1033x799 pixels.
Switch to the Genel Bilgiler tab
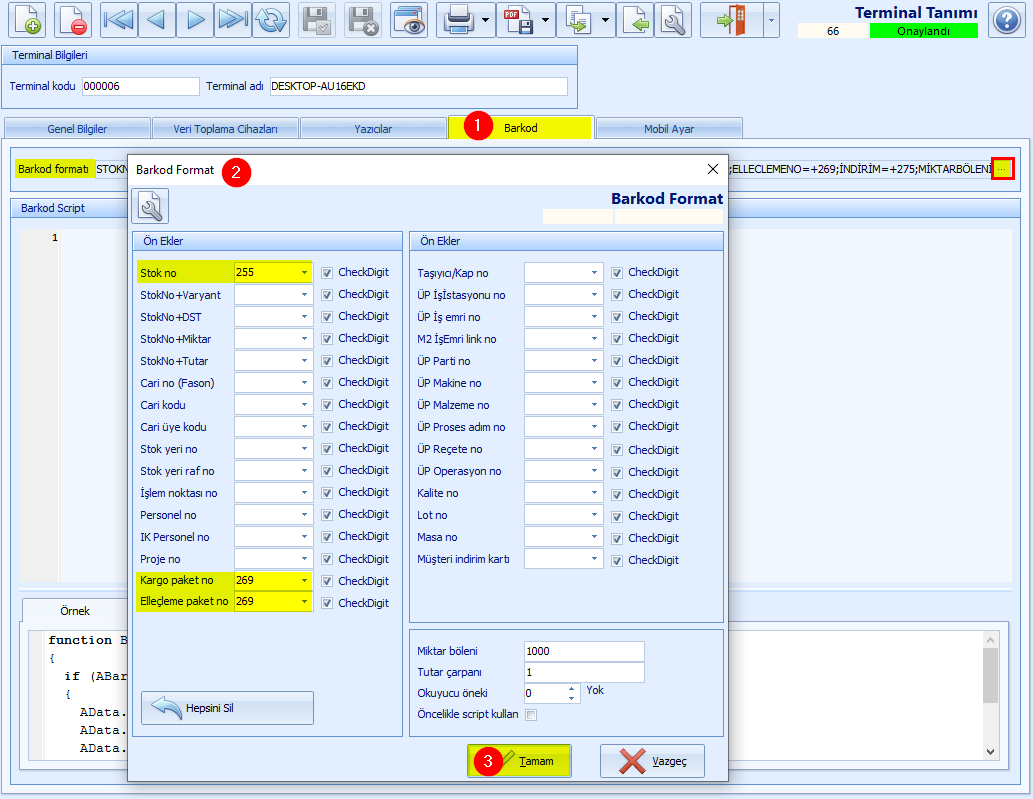pyautogui.click(x=77, y=128)
